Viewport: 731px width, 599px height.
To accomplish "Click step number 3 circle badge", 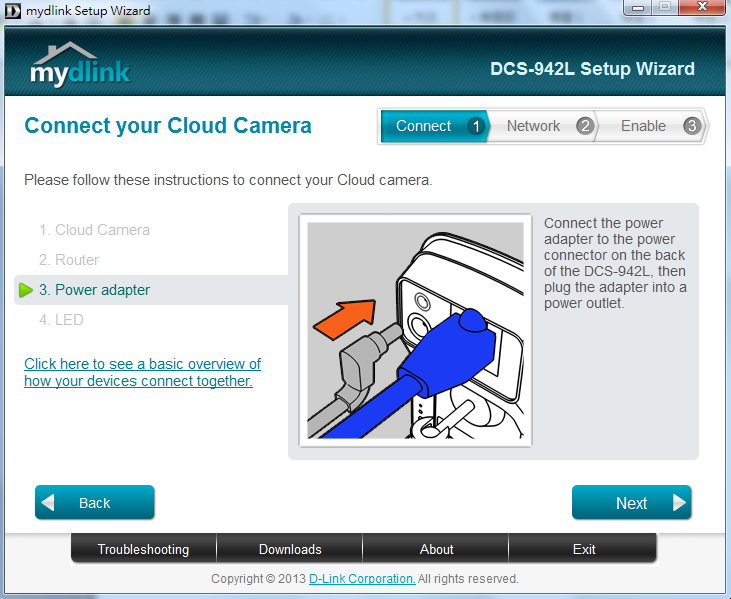I will click(x=691, y=126).
